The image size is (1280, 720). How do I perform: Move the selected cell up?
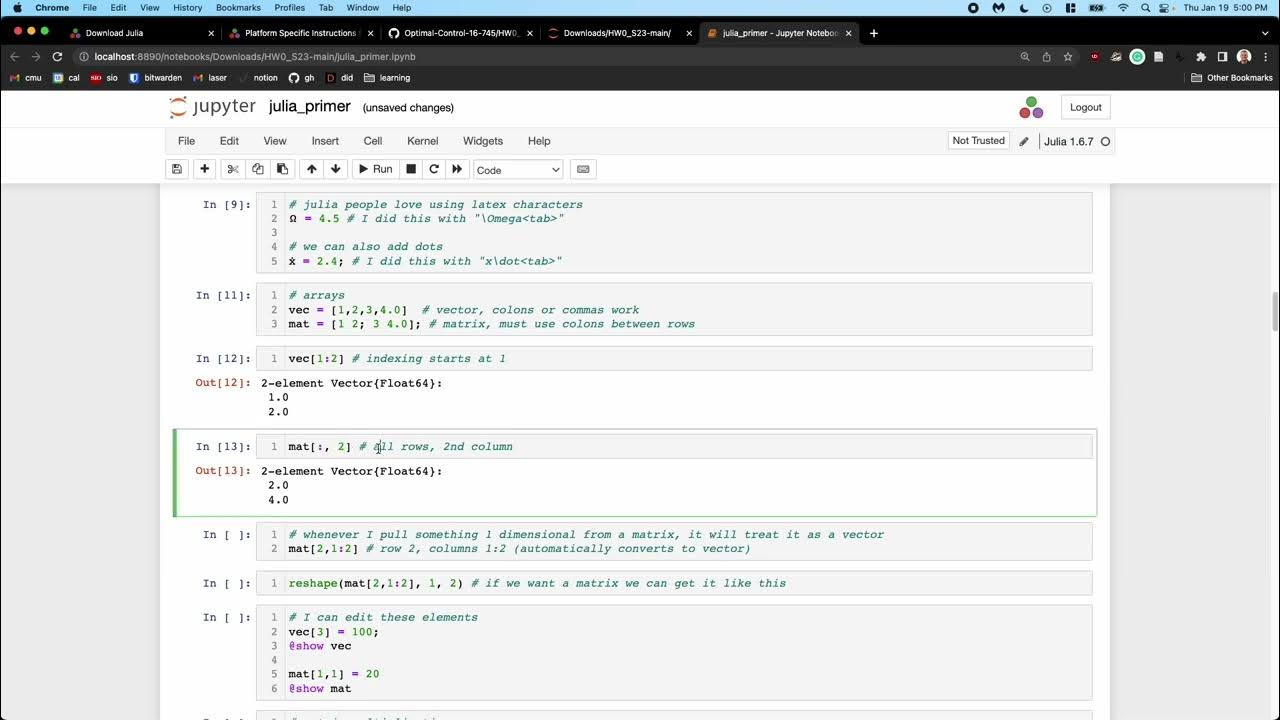pyautogui.click(x=312, y=169)
